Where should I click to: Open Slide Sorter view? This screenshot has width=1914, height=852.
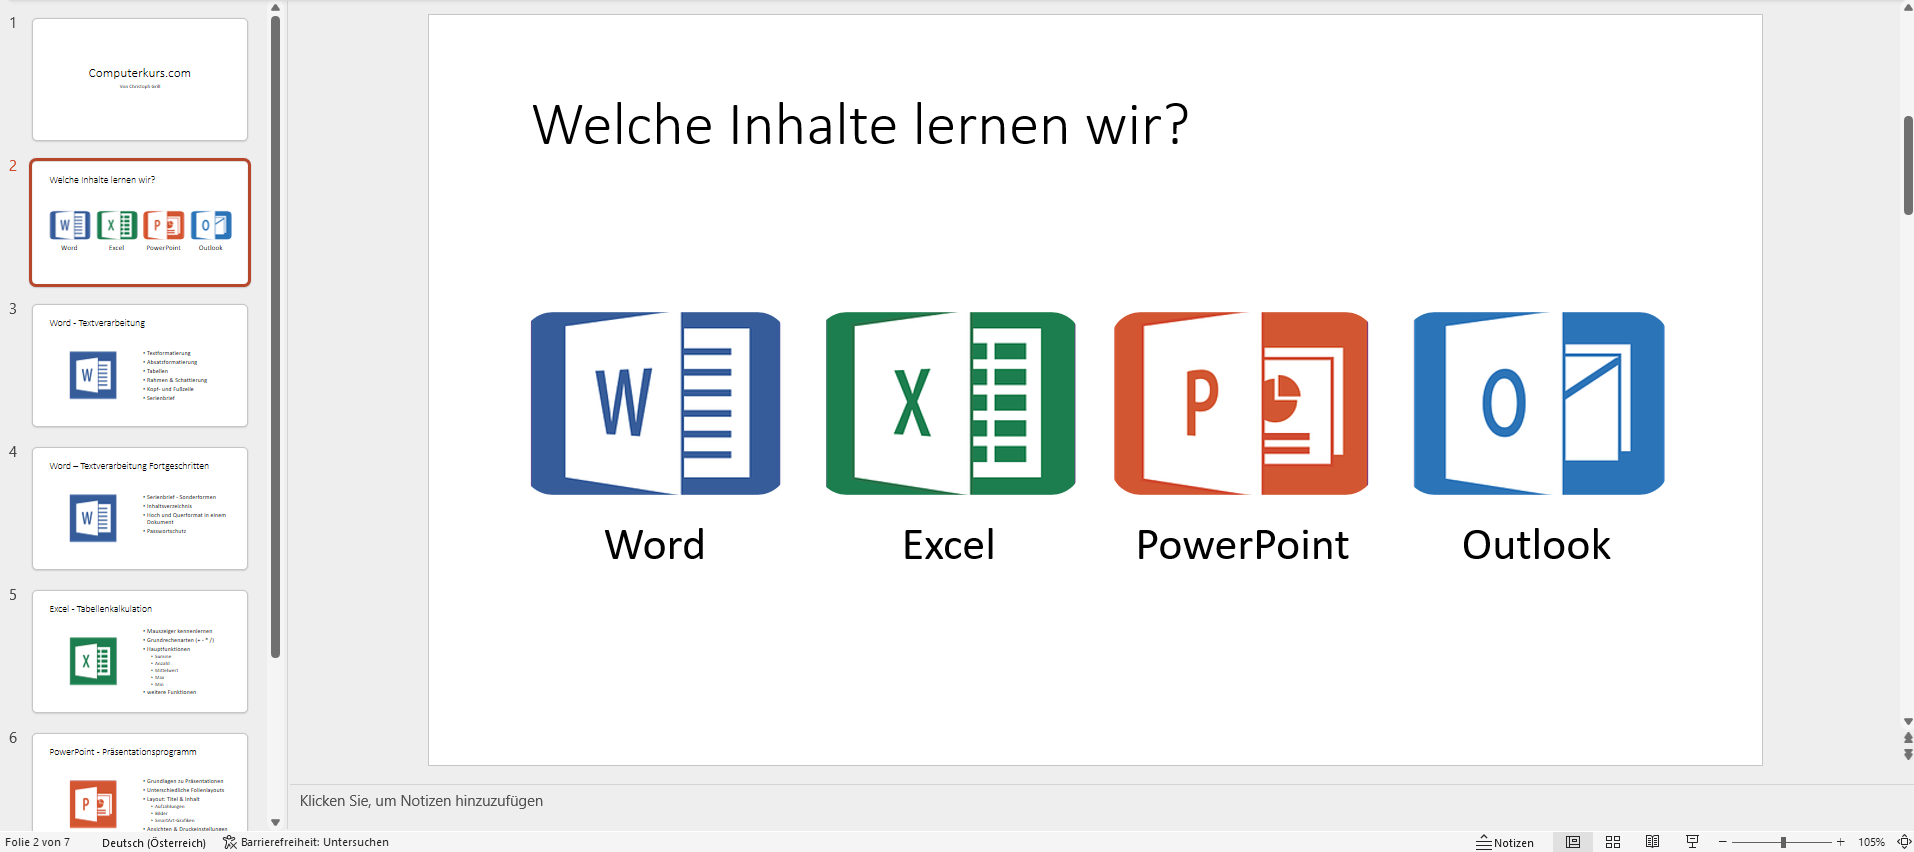[1613, 842]
